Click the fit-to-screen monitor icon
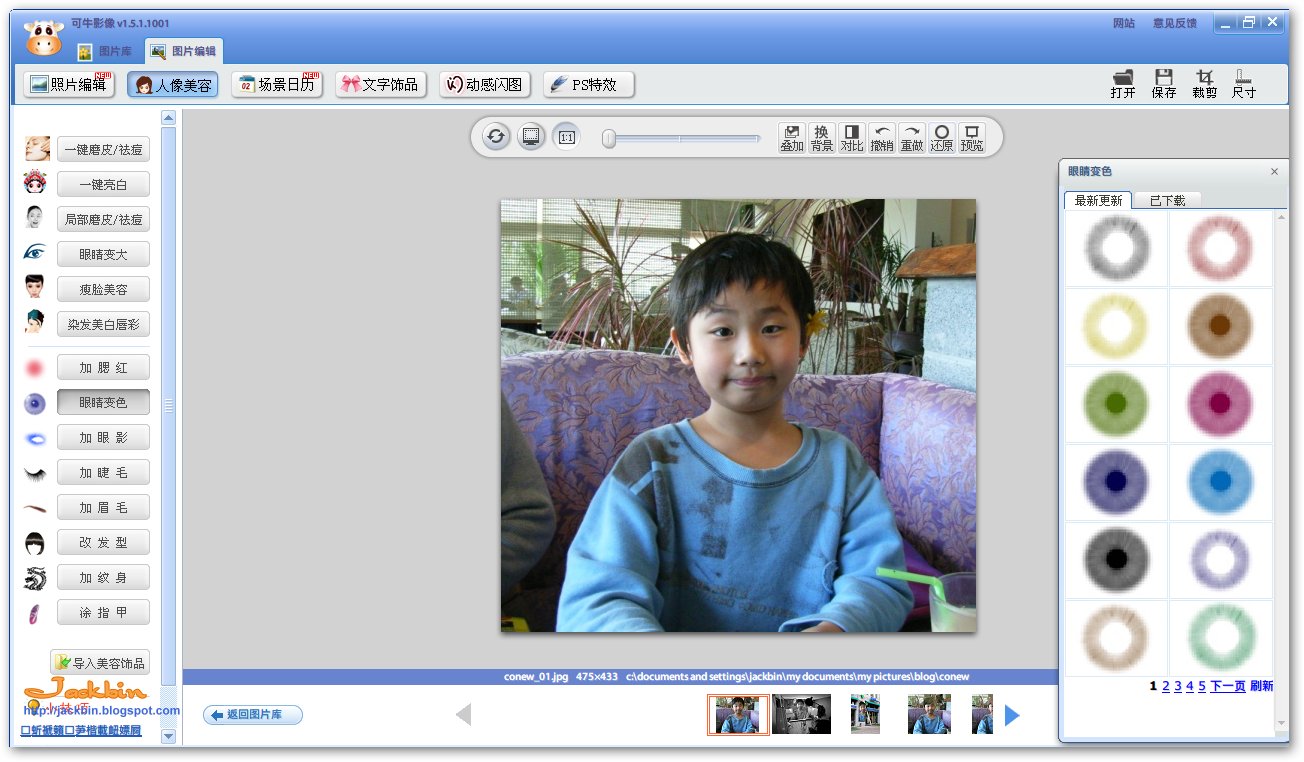Screen dimensions: 1304x762 point(531,137)
